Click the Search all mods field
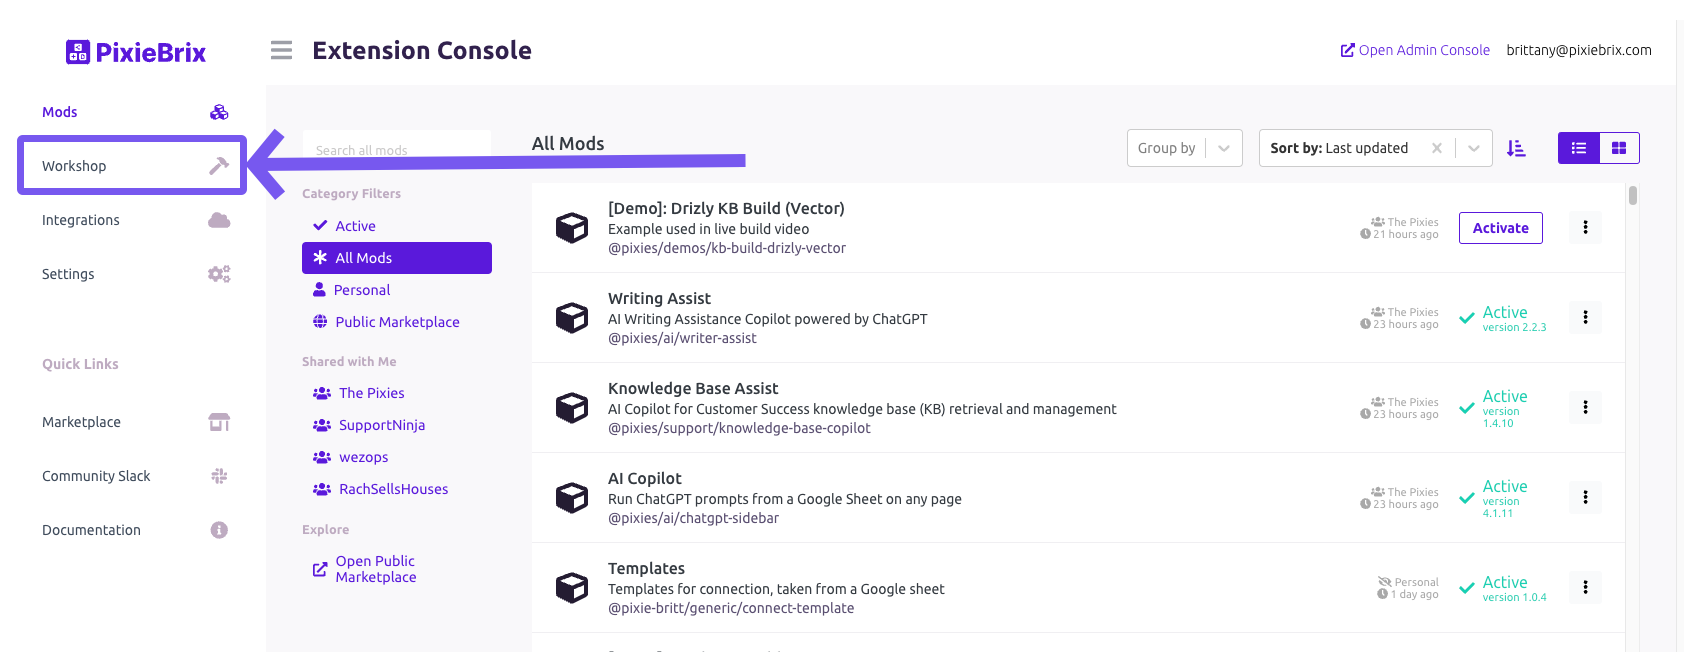The height and width of the screenshot is (672, 1704). coord(397,150)
